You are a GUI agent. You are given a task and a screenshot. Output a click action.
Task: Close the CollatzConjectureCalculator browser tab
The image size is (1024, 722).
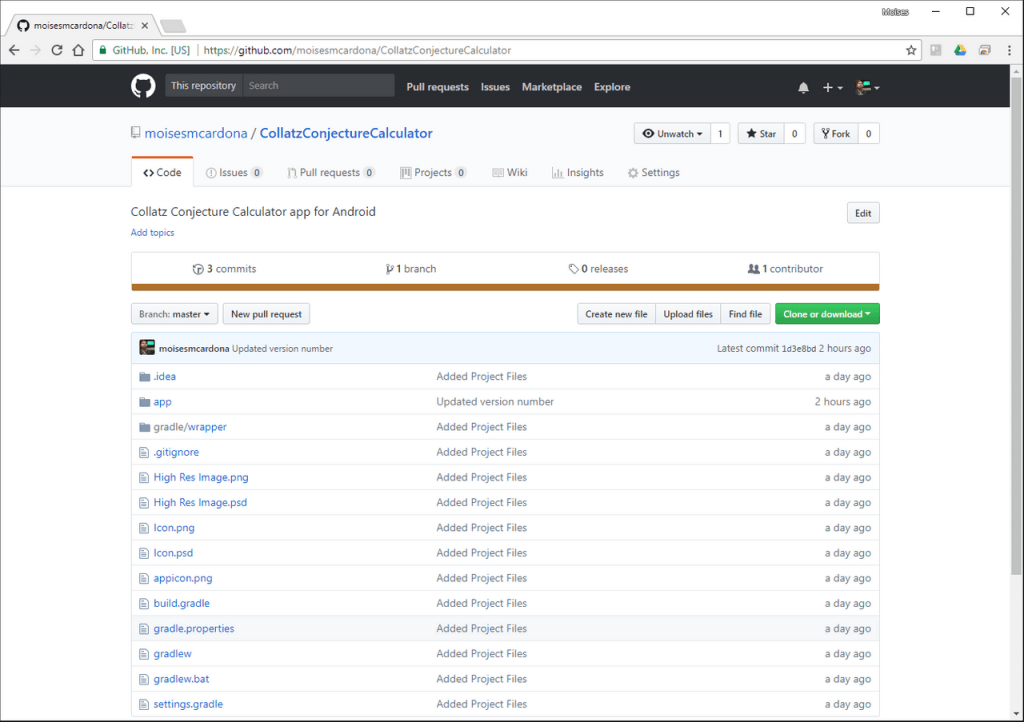pyautogui.click(x=144, y=25)
